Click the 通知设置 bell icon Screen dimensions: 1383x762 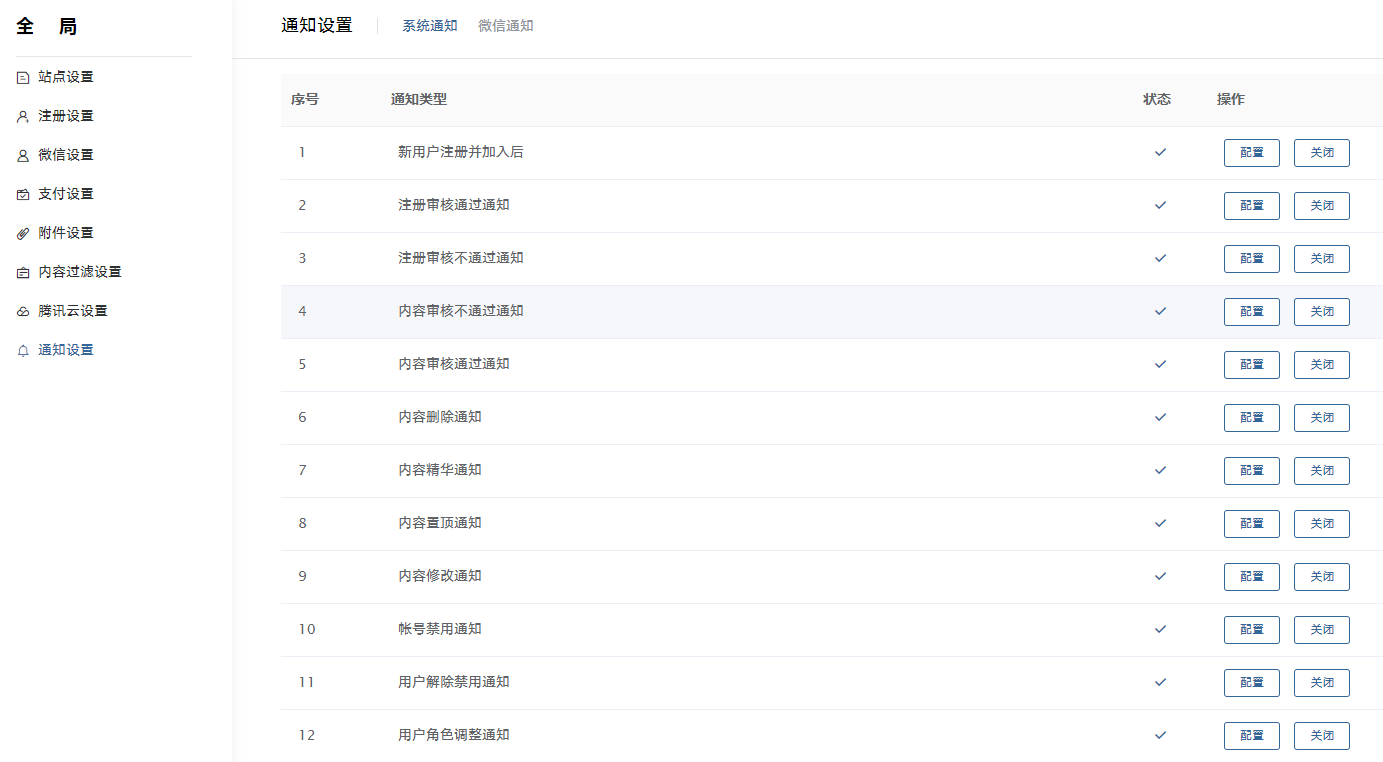click(x=23, y=351)
